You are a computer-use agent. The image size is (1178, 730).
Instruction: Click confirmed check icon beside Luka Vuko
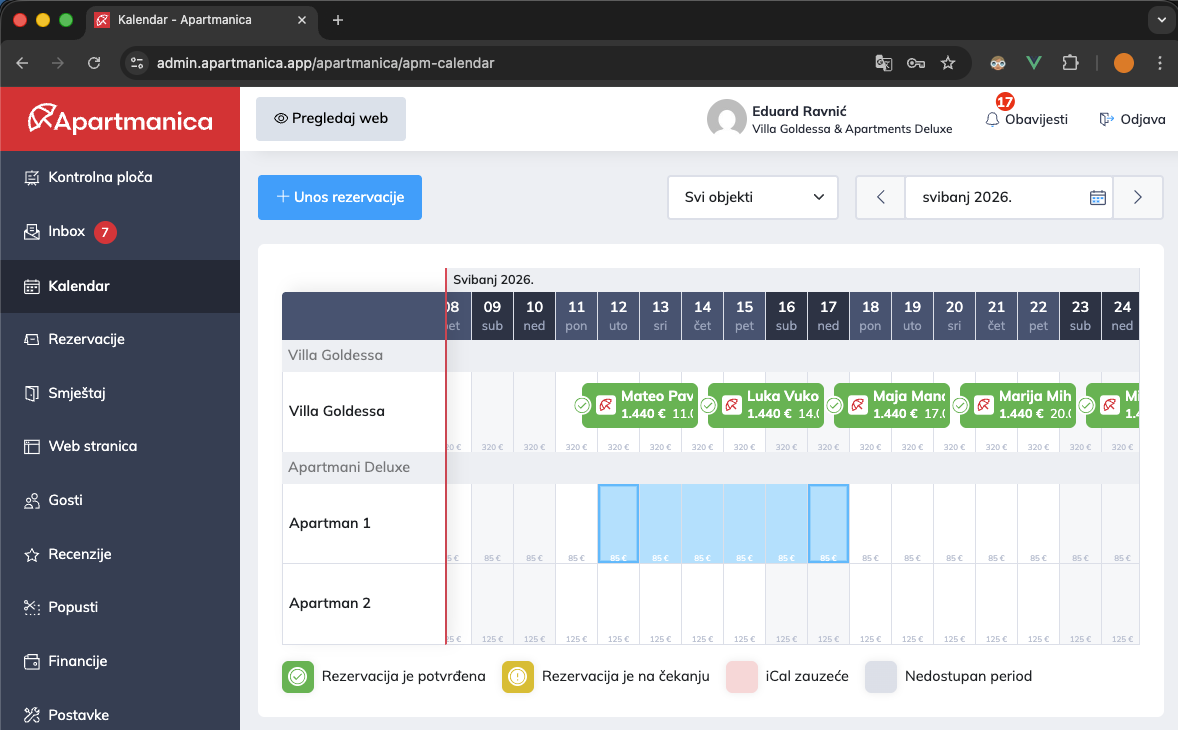(708, 406)
